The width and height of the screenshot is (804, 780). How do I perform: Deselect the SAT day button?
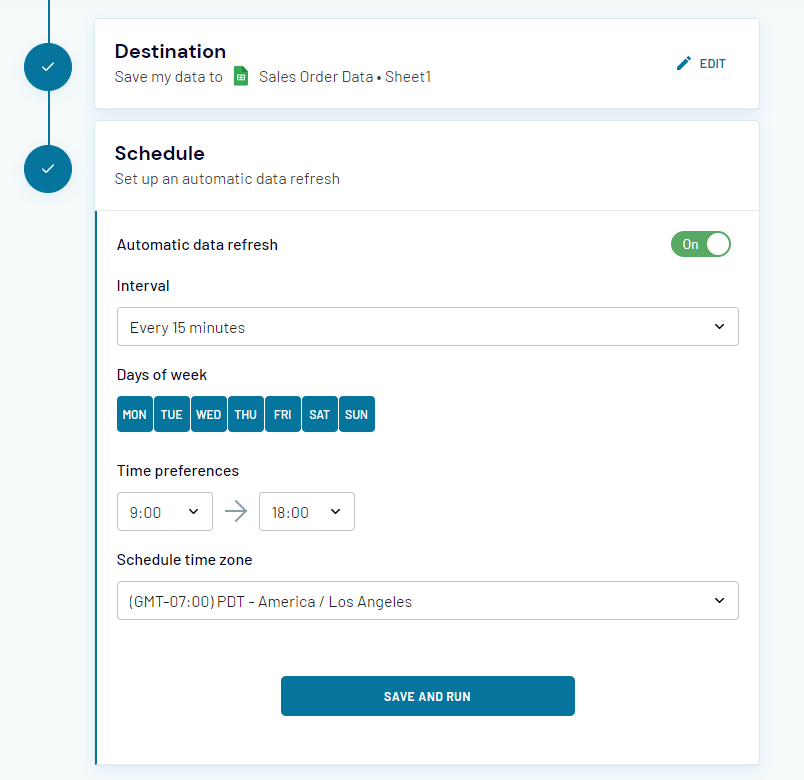click(319, 413)
